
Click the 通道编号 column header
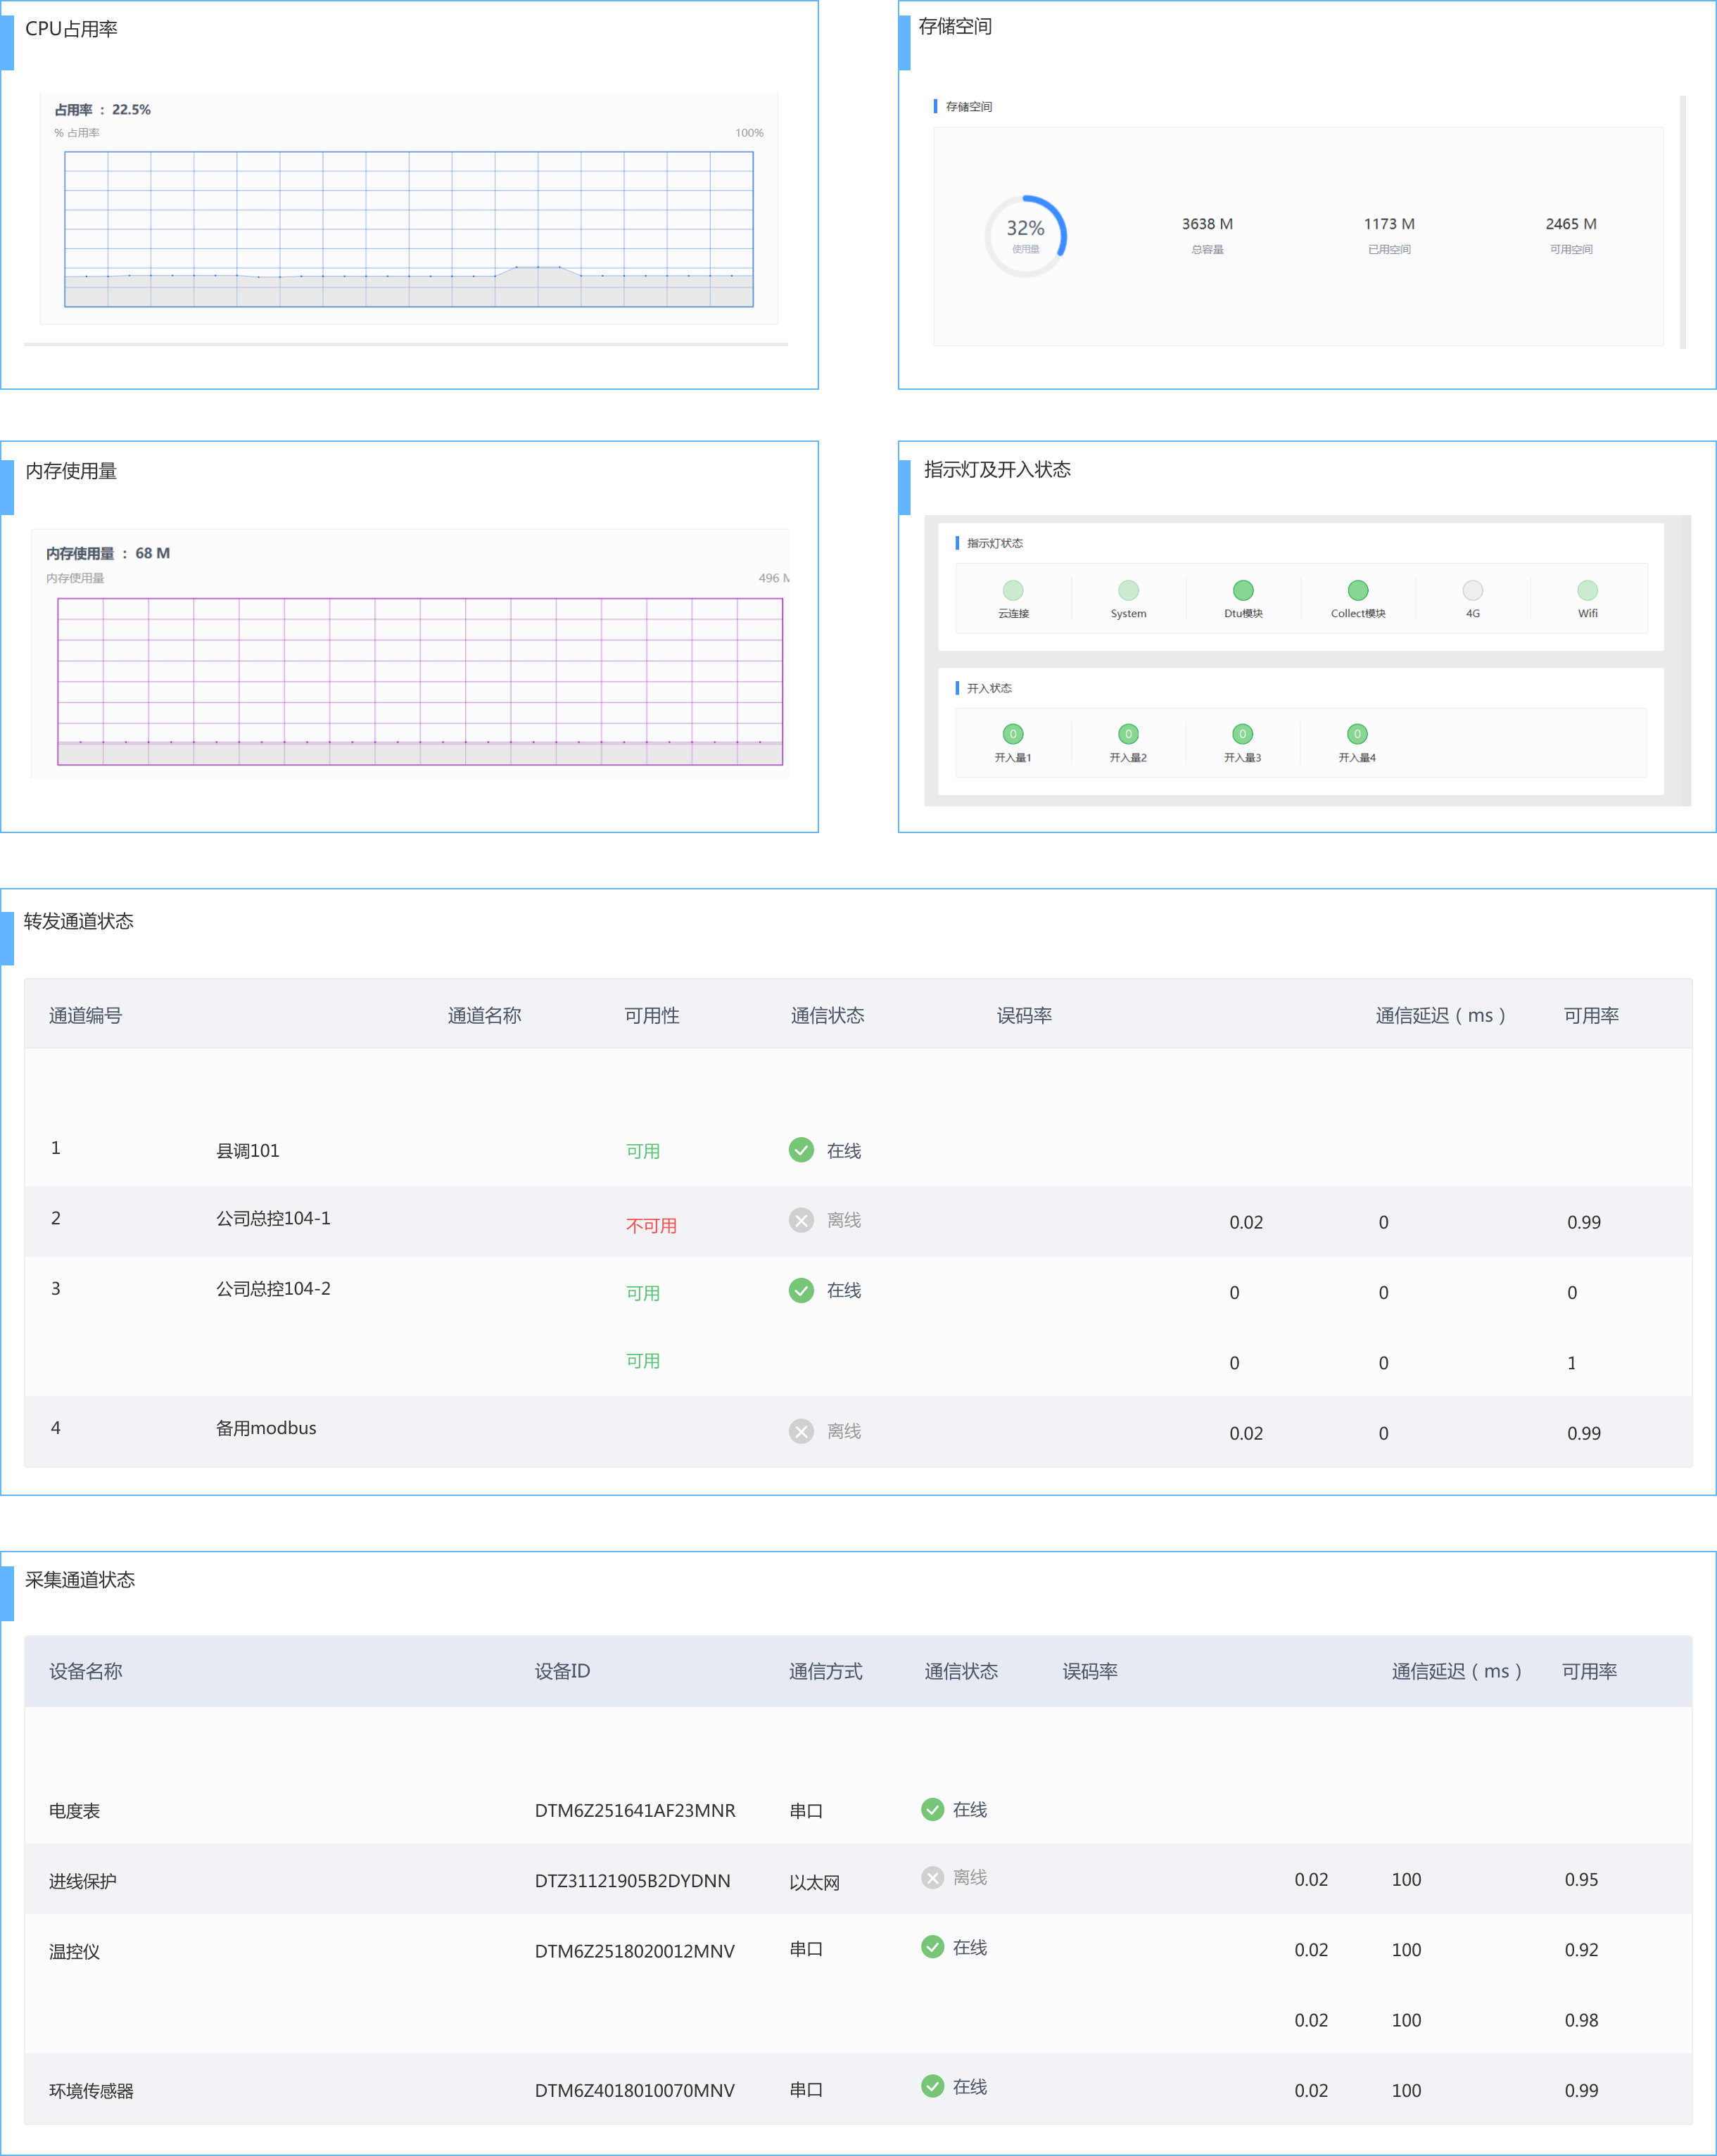coord(86,1015)
